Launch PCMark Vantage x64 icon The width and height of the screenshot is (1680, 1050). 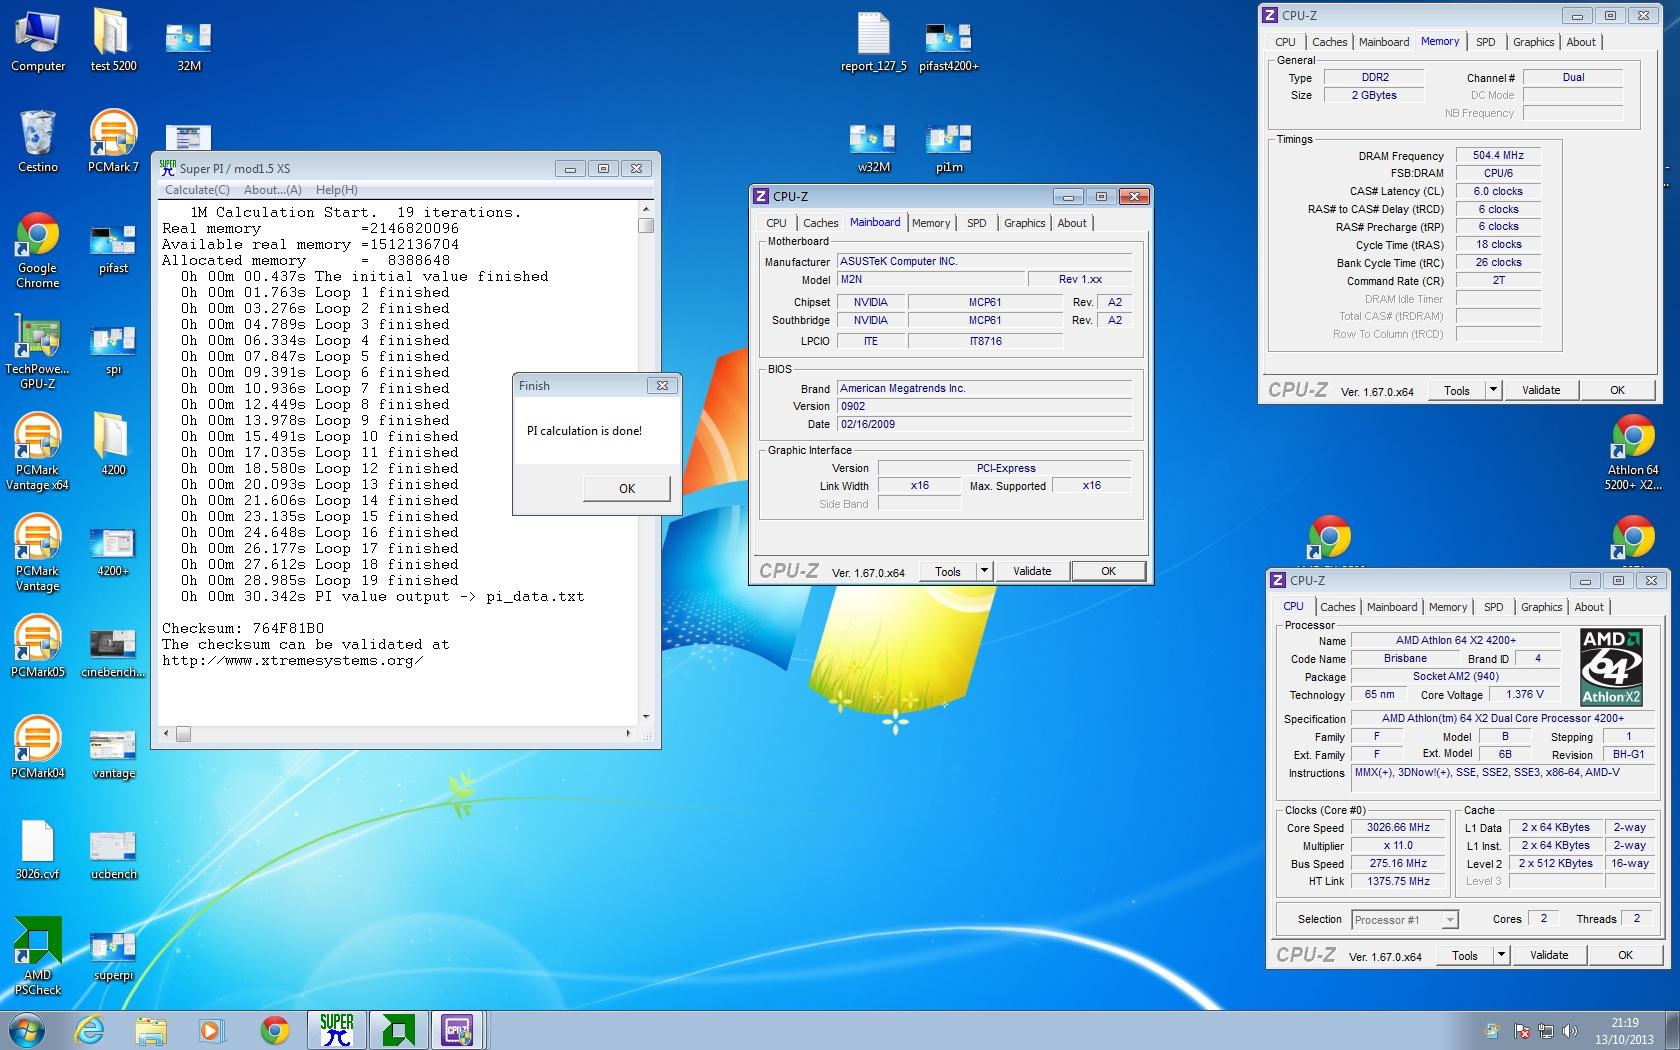tap(38, 452)
